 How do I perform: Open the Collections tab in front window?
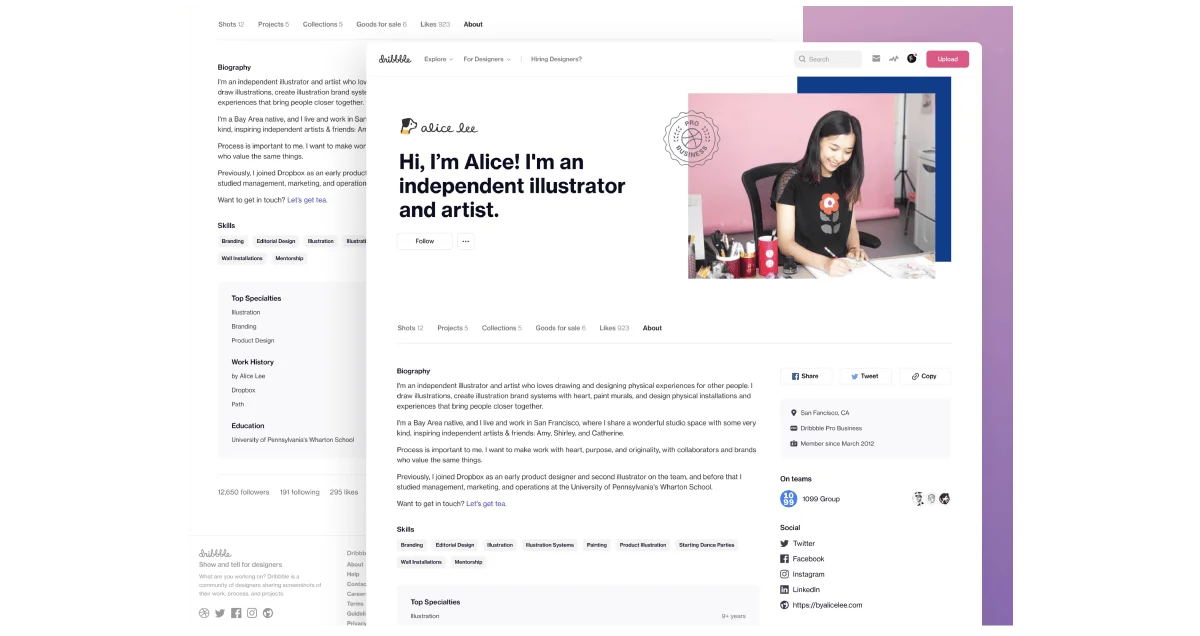(x=502, y=328)
